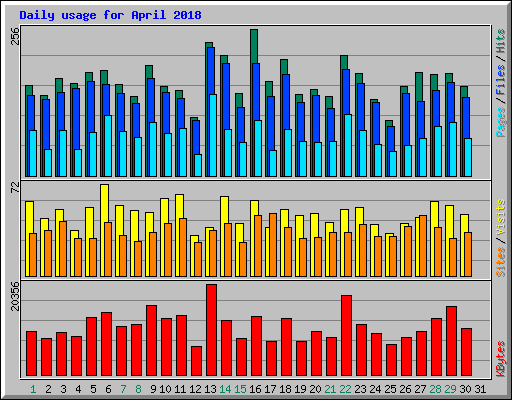Click the green 'Hits' legend label
This screenshot has height=400, width=512.
click(500, 41)
